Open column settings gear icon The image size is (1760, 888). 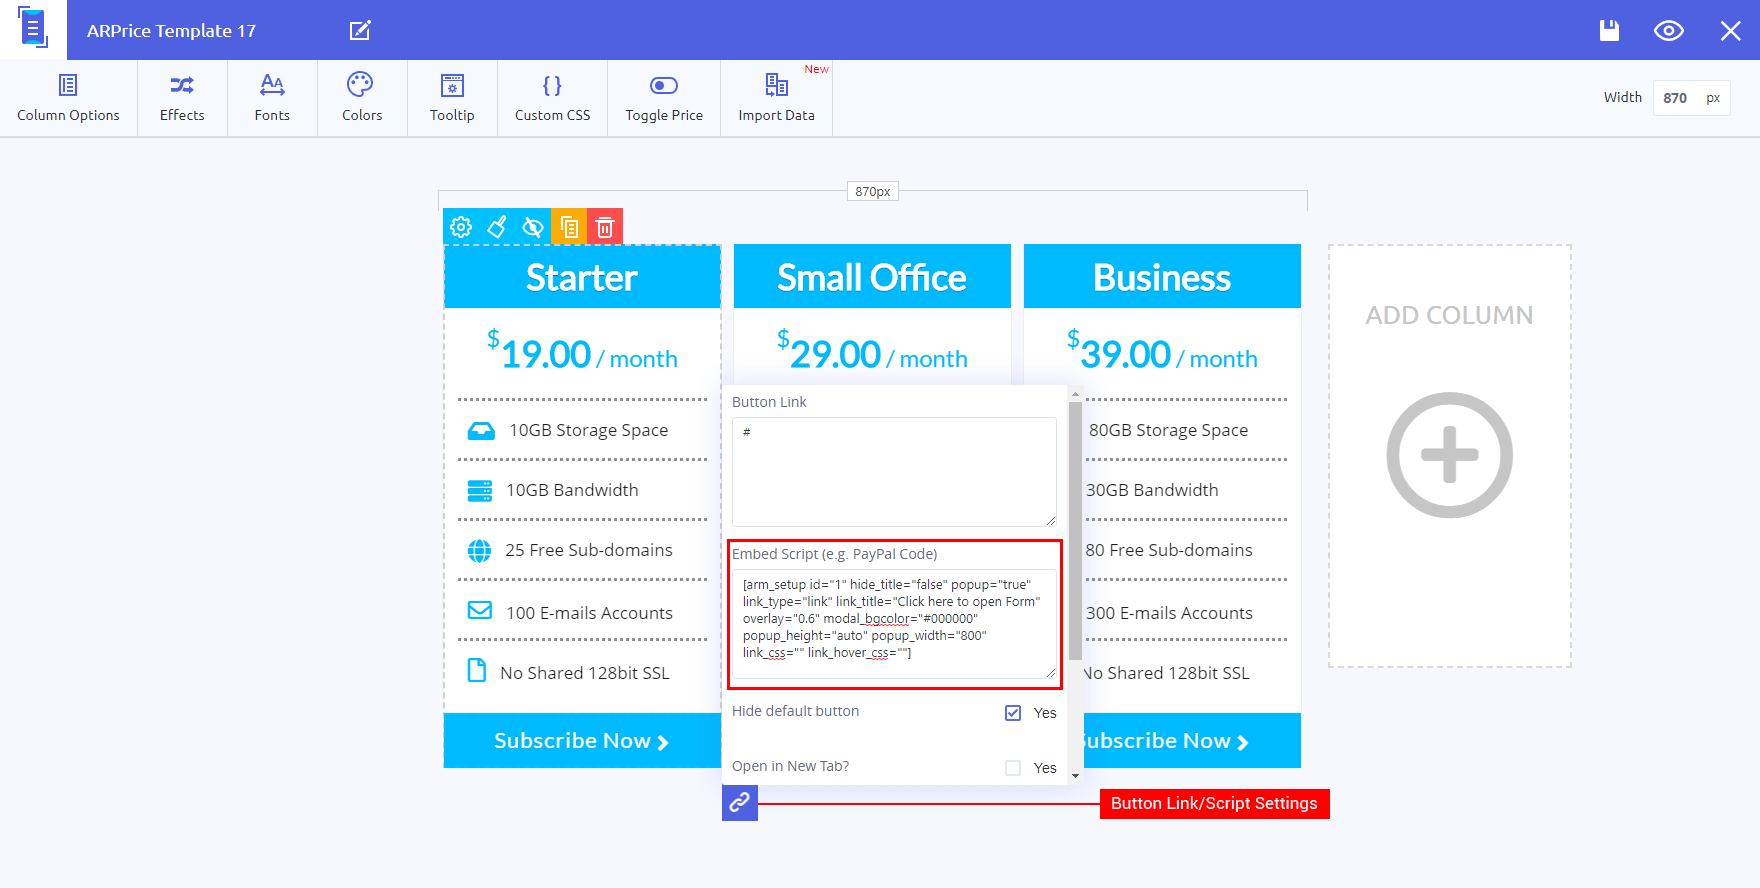pos(461,227)
